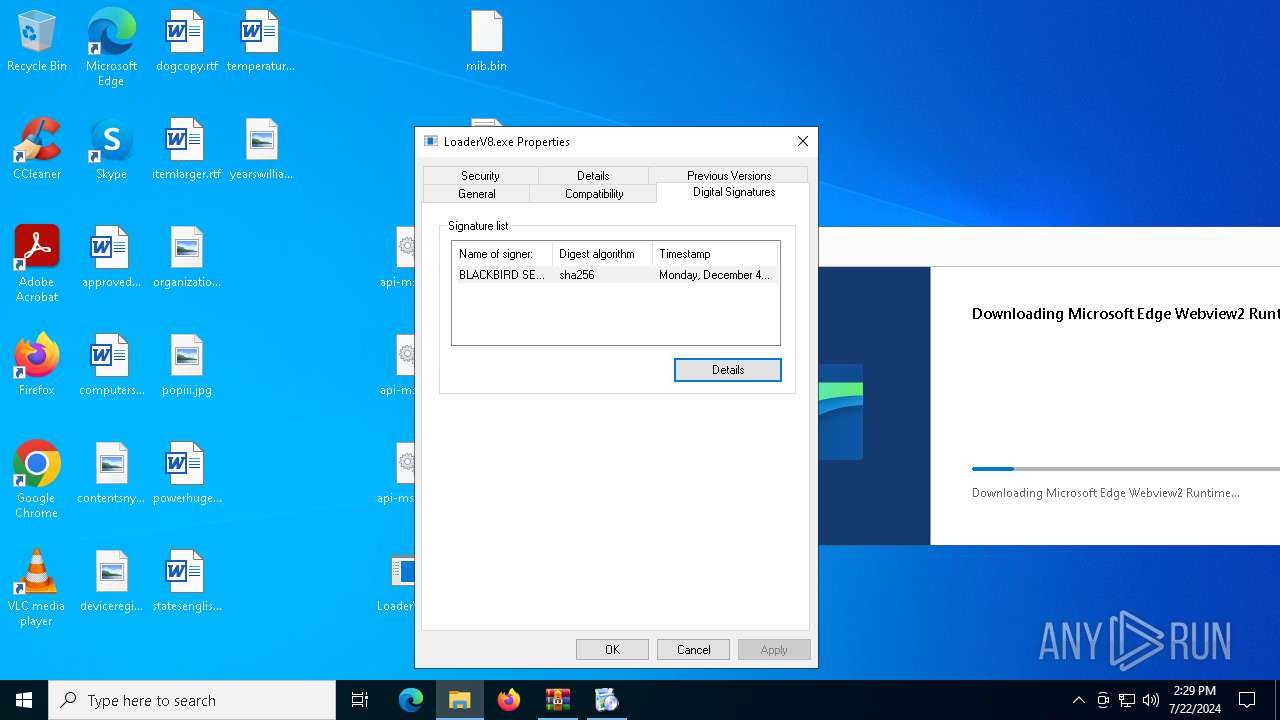Select mib.bin file on desktop

486,41
